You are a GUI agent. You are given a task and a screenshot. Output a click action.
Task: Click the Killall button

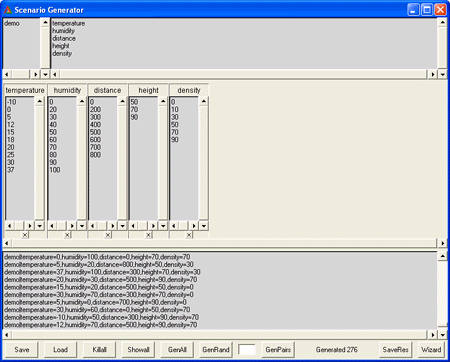99,350
